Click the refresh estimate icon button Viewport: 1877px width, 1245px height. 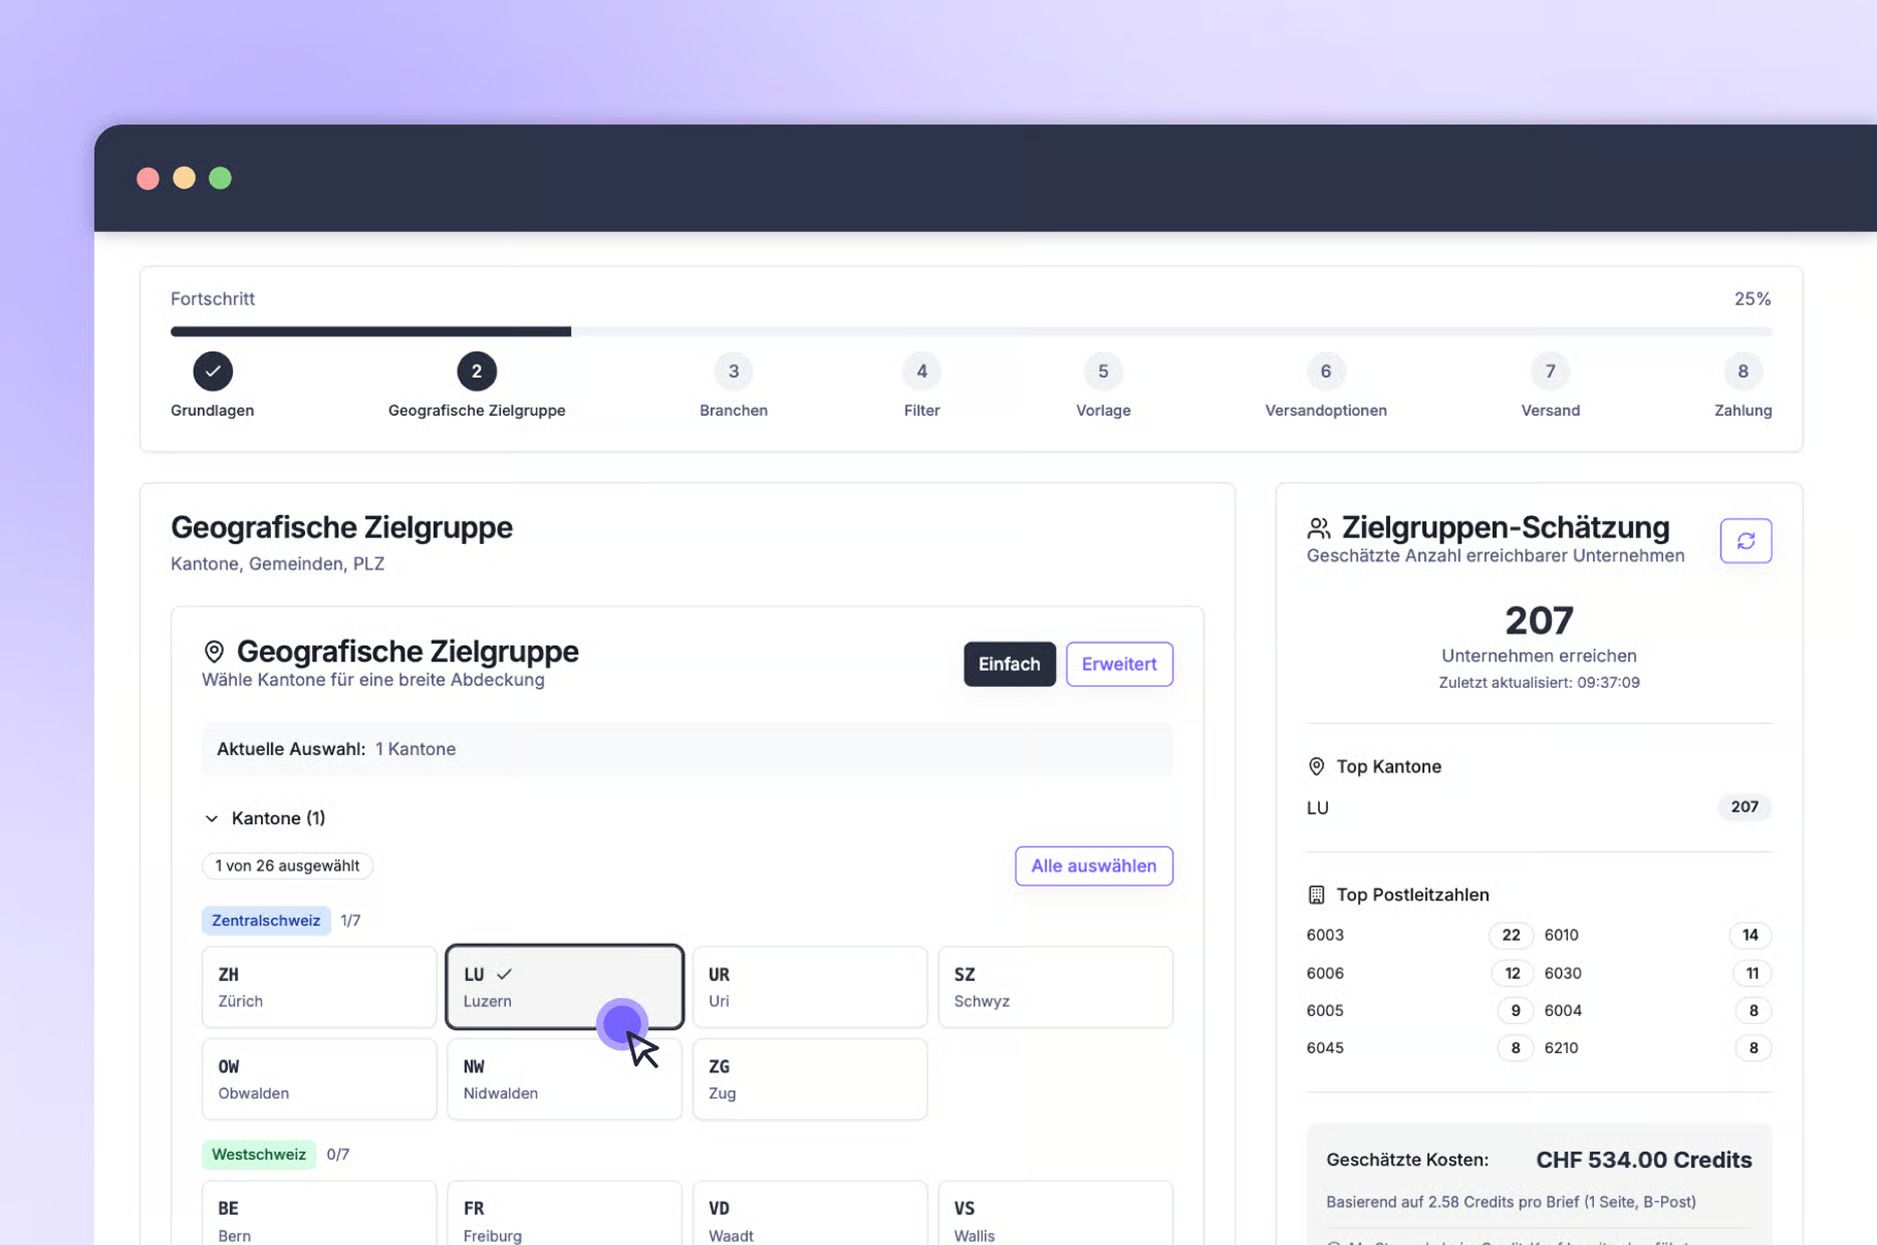coord(1745,541)
